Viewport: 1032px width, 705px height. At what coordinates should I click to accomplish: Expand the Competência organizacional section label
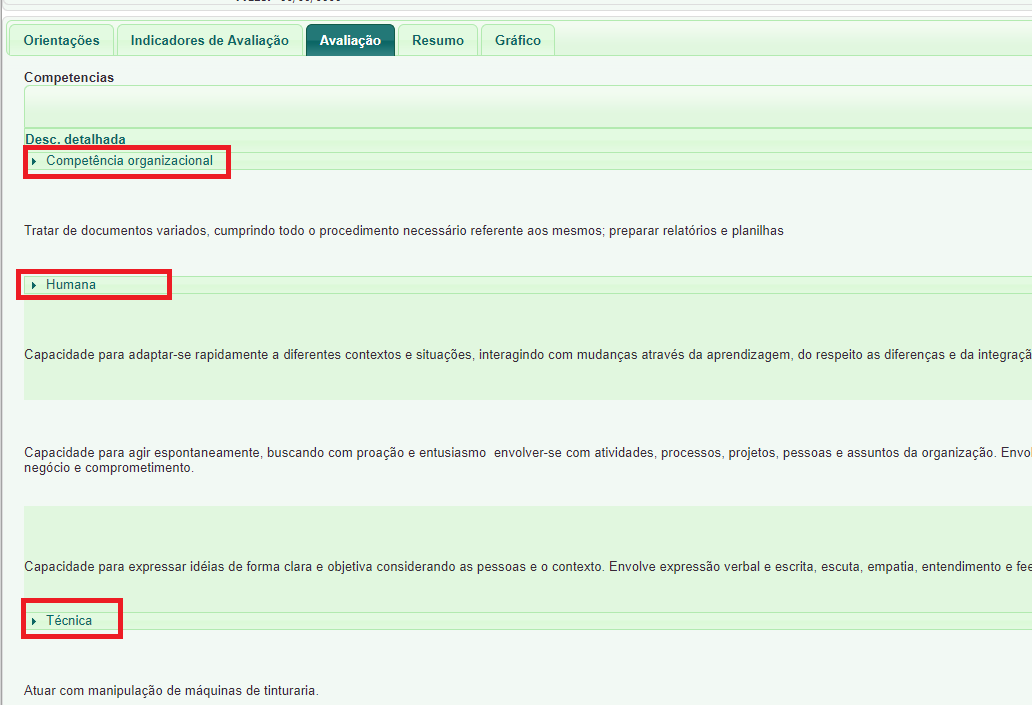(129, 161)
